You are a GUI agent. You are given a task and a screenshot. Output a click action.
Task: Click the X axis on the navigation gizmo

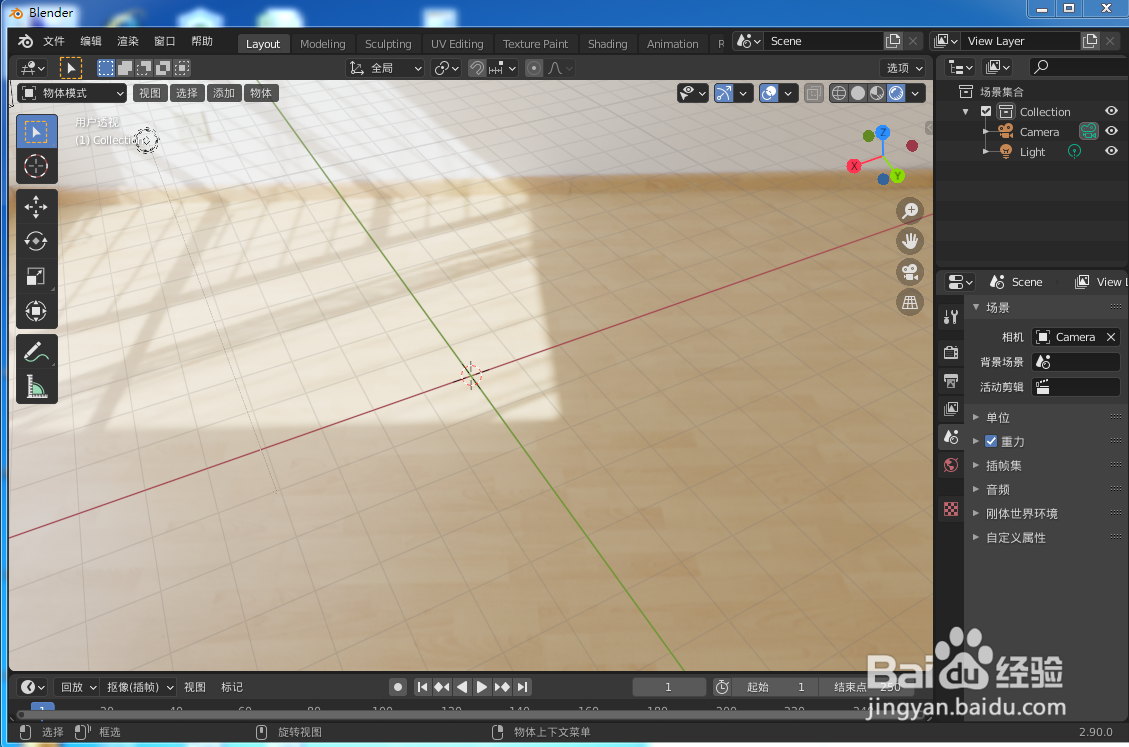coord(854,166)
